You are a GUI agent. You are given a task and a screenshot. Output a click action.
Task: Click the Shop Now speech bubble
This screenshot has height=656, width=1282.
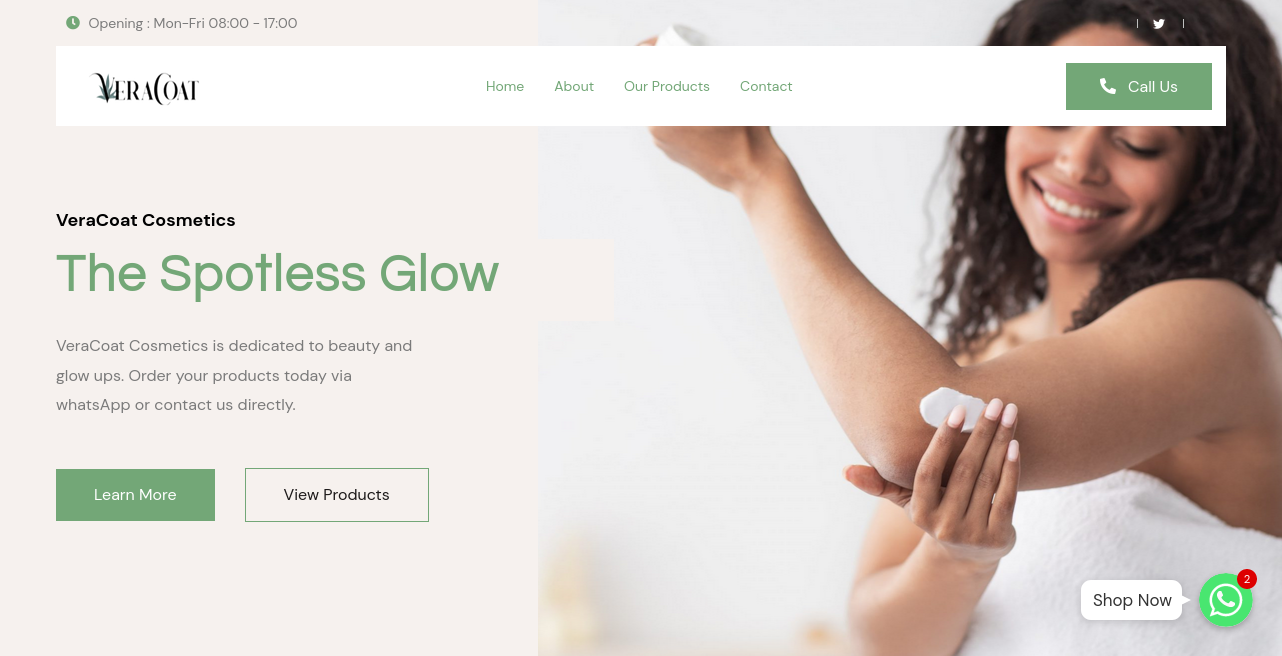(x=1132, y=600)
